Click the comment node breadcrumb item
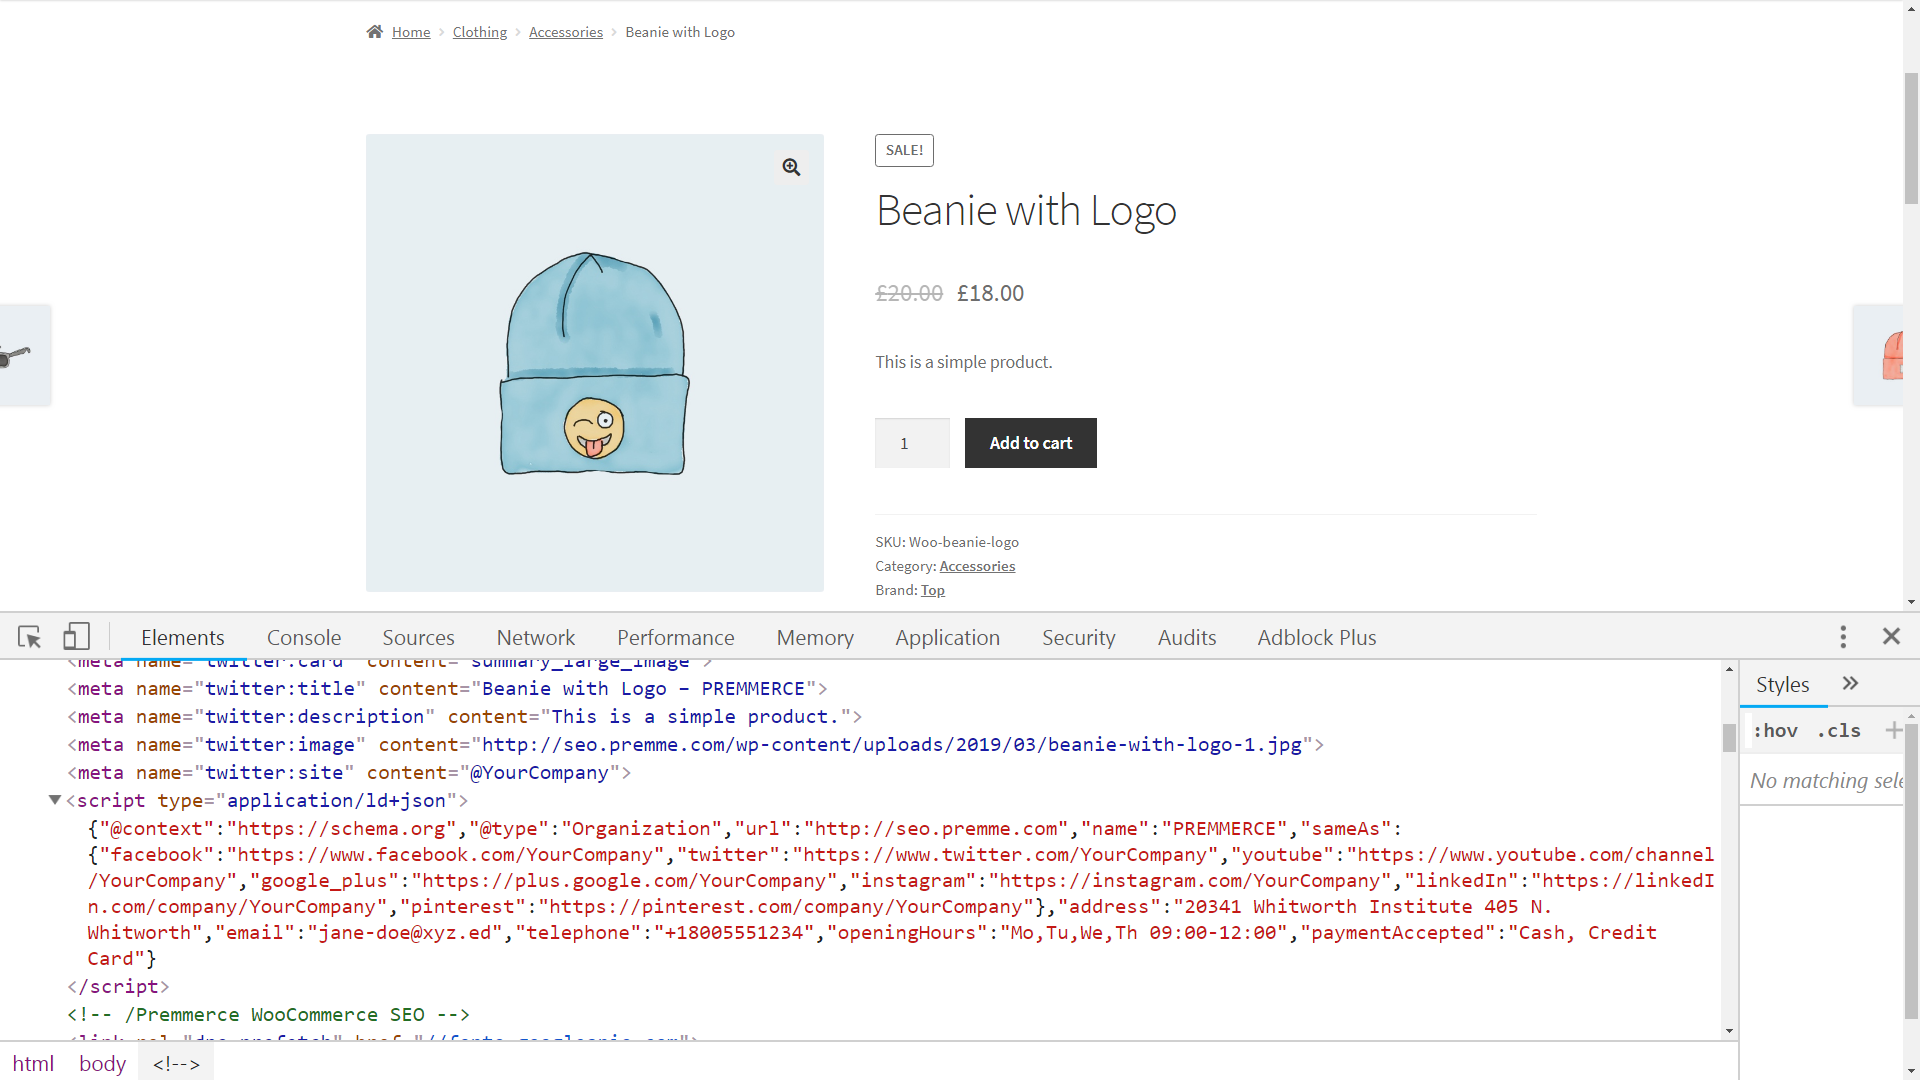Image resolution: width=1920 pixels, height=1080 pixels. [177, 1064]
